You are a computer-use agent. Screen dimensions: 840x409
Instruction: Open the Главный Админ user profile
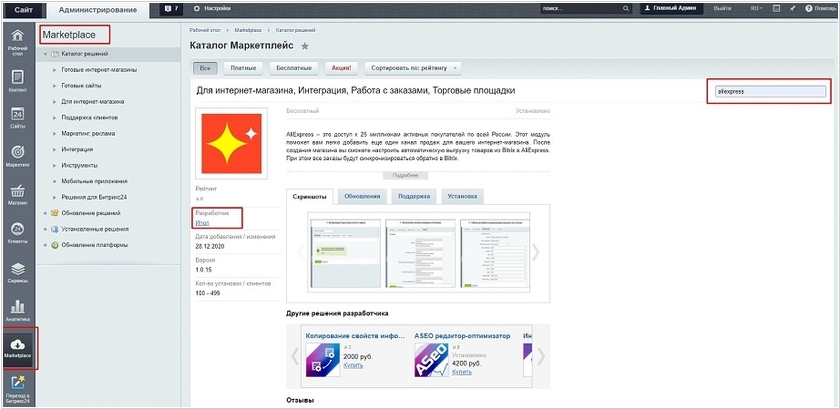pos(671,9)
